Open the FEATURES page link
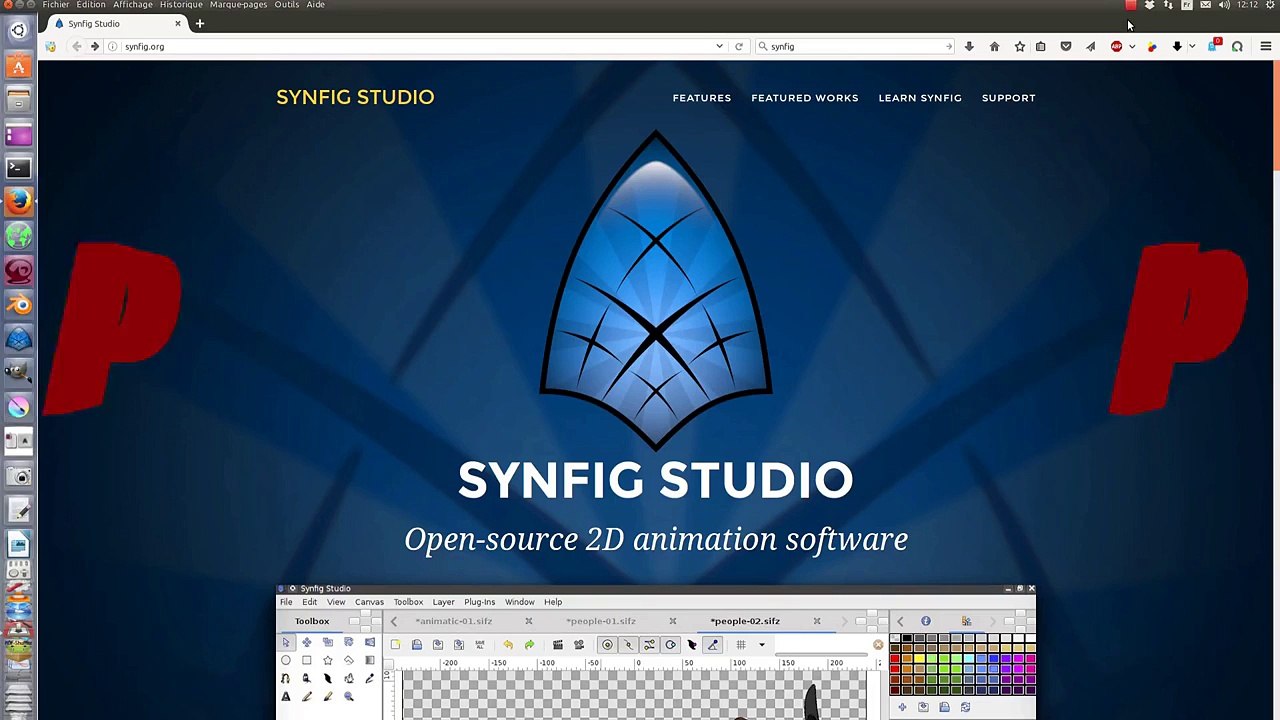The width and height of the screenshot is (1280, 720). (x=702, y=98)
